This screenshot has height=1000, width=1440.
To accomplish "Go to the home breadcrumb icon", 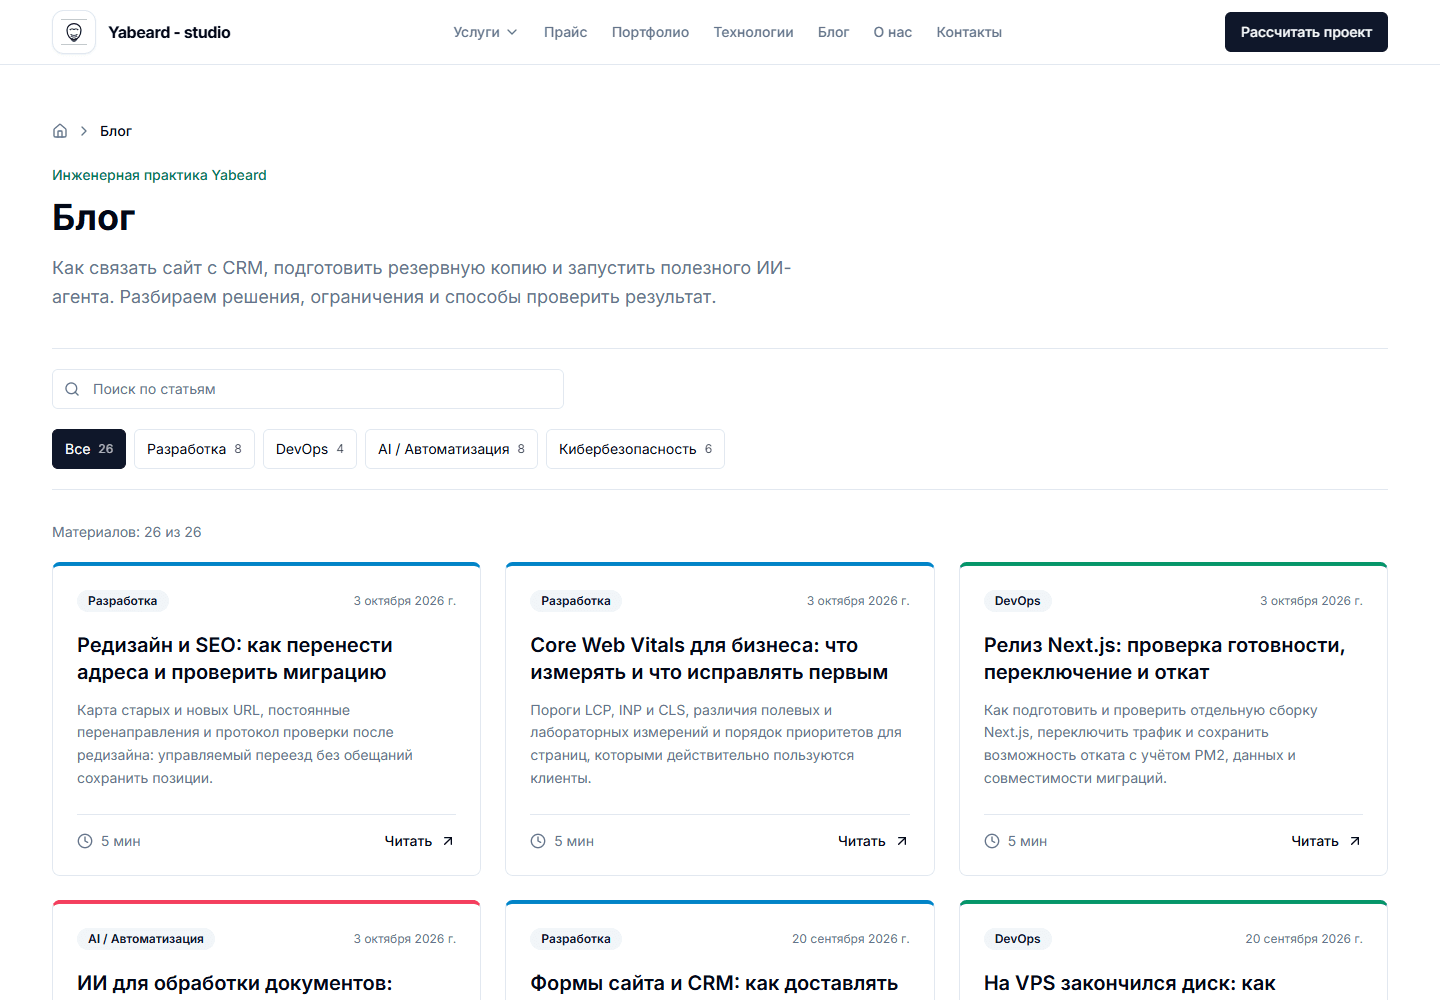I will pyautogui.click(x=60, y=131).
